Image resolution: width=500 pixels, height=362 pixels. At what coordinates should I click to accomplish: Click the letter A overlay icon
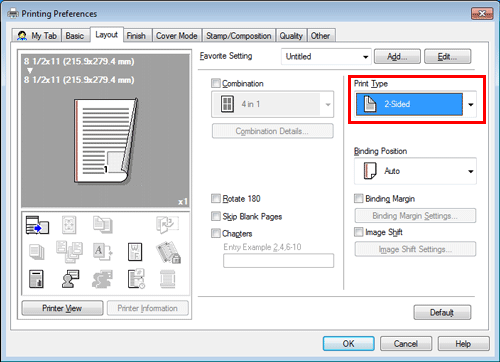coord(102,252)
